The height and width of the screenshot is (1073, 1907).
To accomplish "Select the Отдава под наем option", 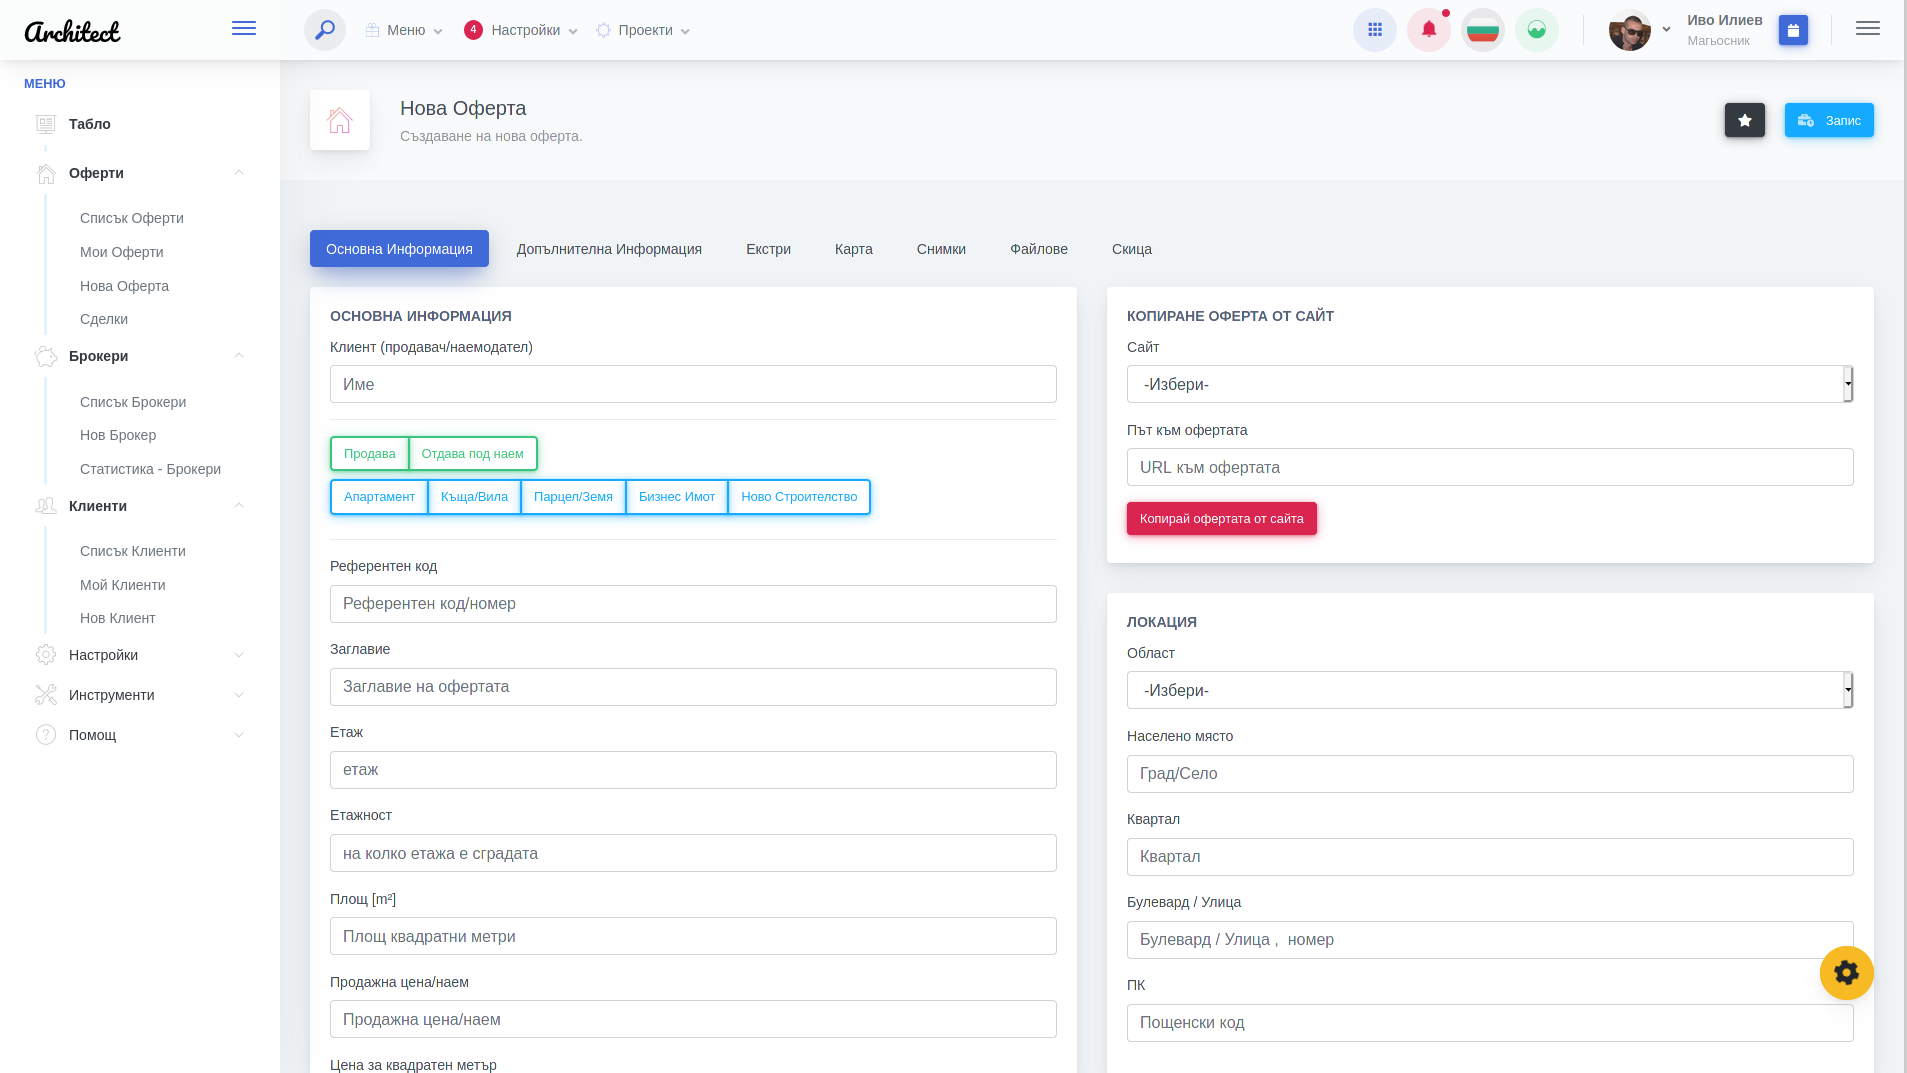I will [x=472, y=454].
